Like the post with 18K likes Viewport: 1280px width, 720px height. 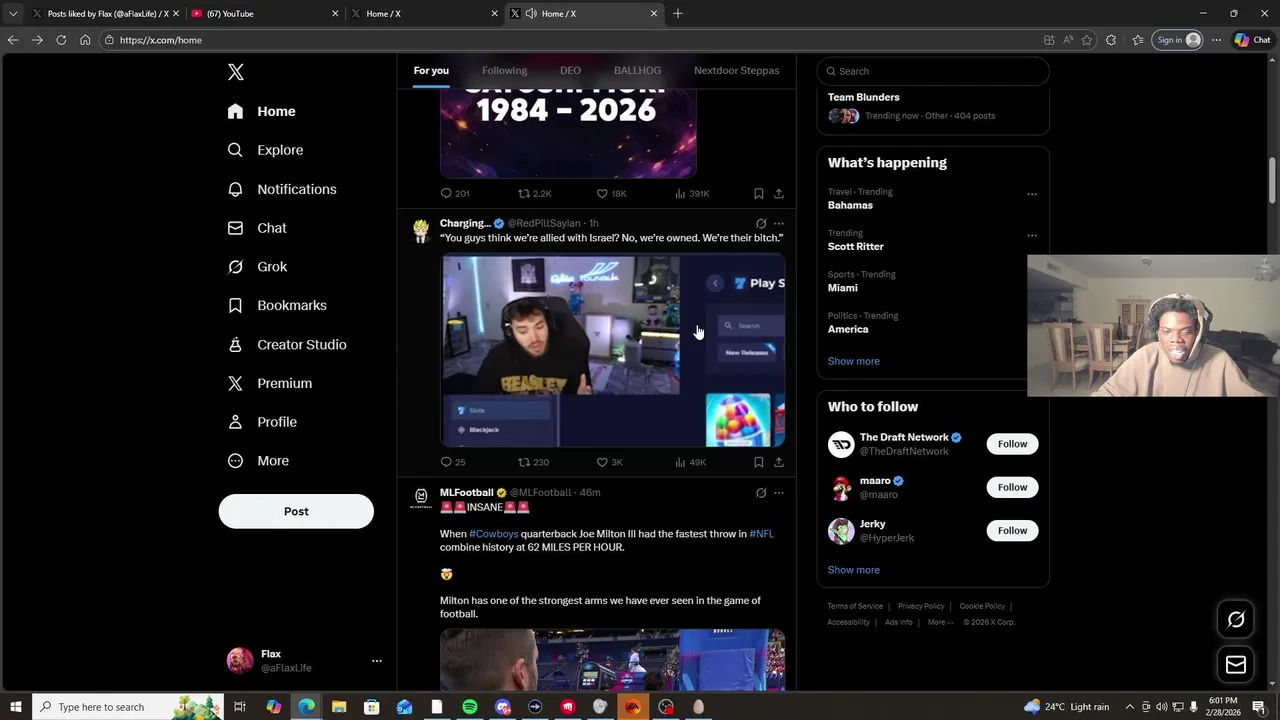point(611,193)
